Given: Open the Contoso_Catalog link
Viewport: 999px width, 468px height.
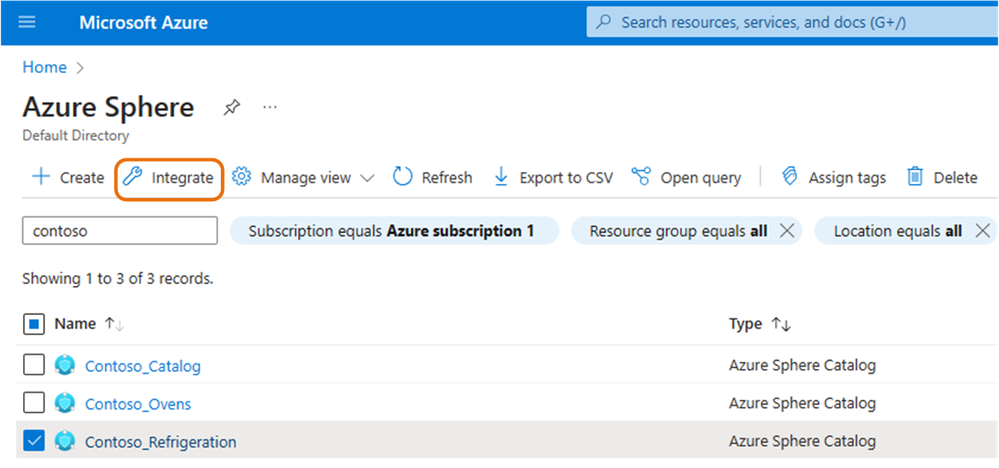Looking at the screenshot, I should (143, 367).
